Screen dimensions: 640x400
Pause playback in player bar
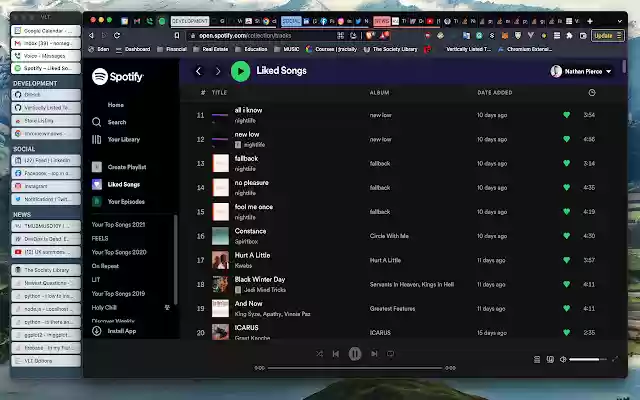[x=355, y=354]
